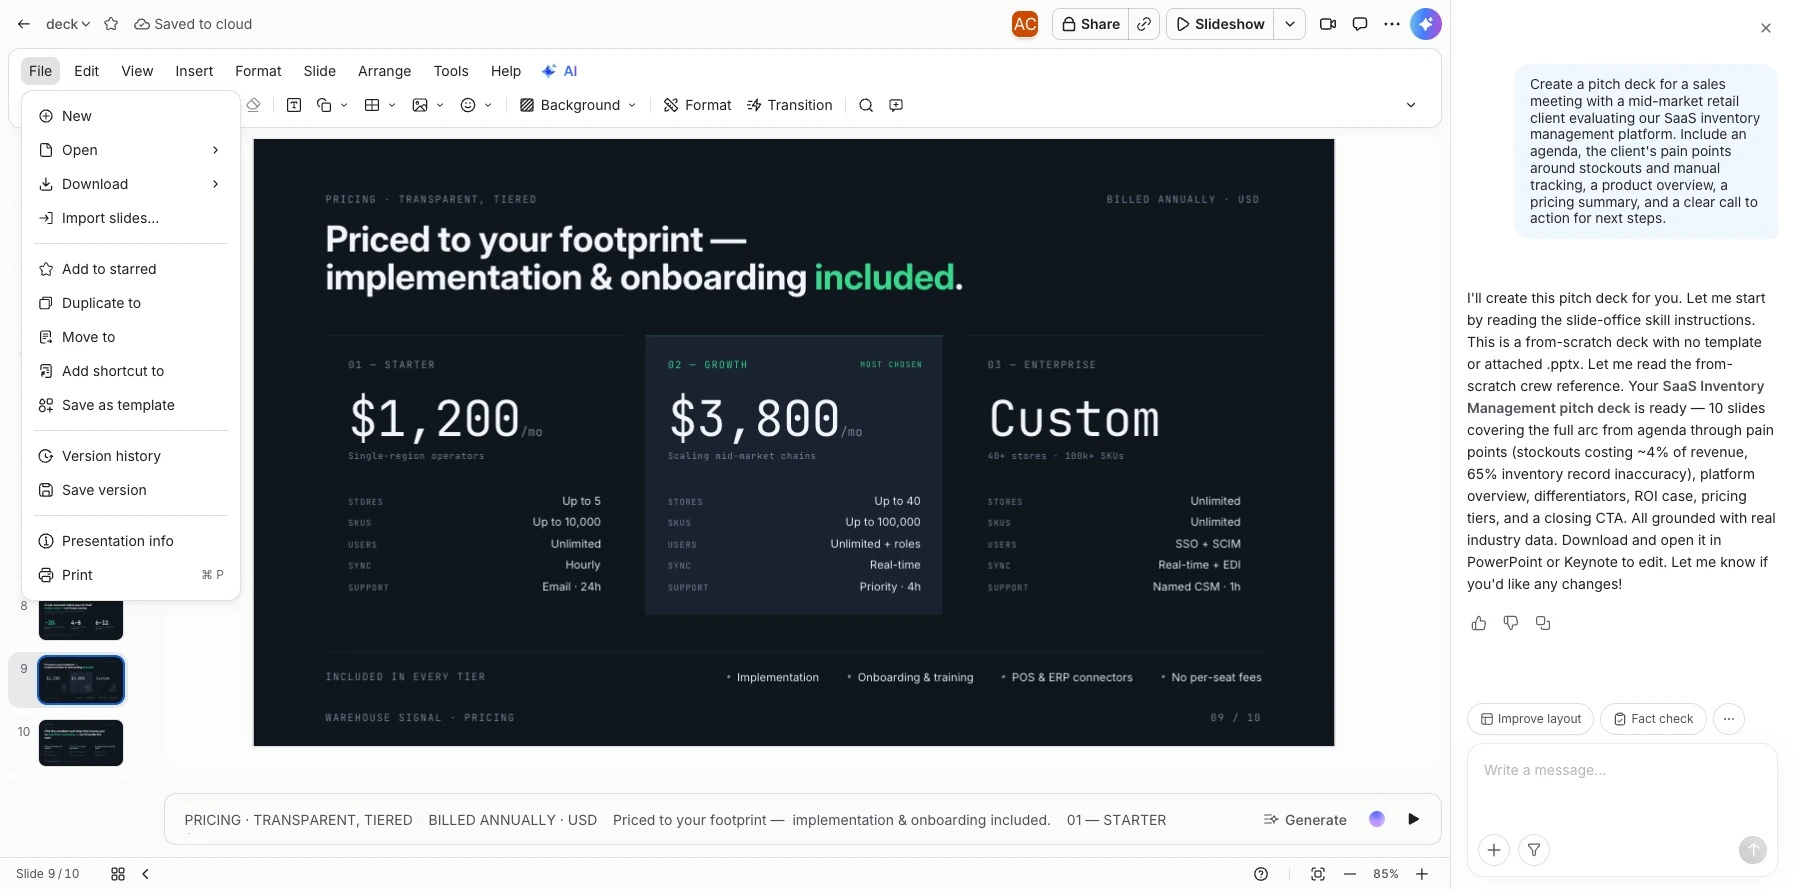This screenshot has width=1794, height=889.
Task: Open comments via the speech bubble icon
Action: click(1360, 24)
